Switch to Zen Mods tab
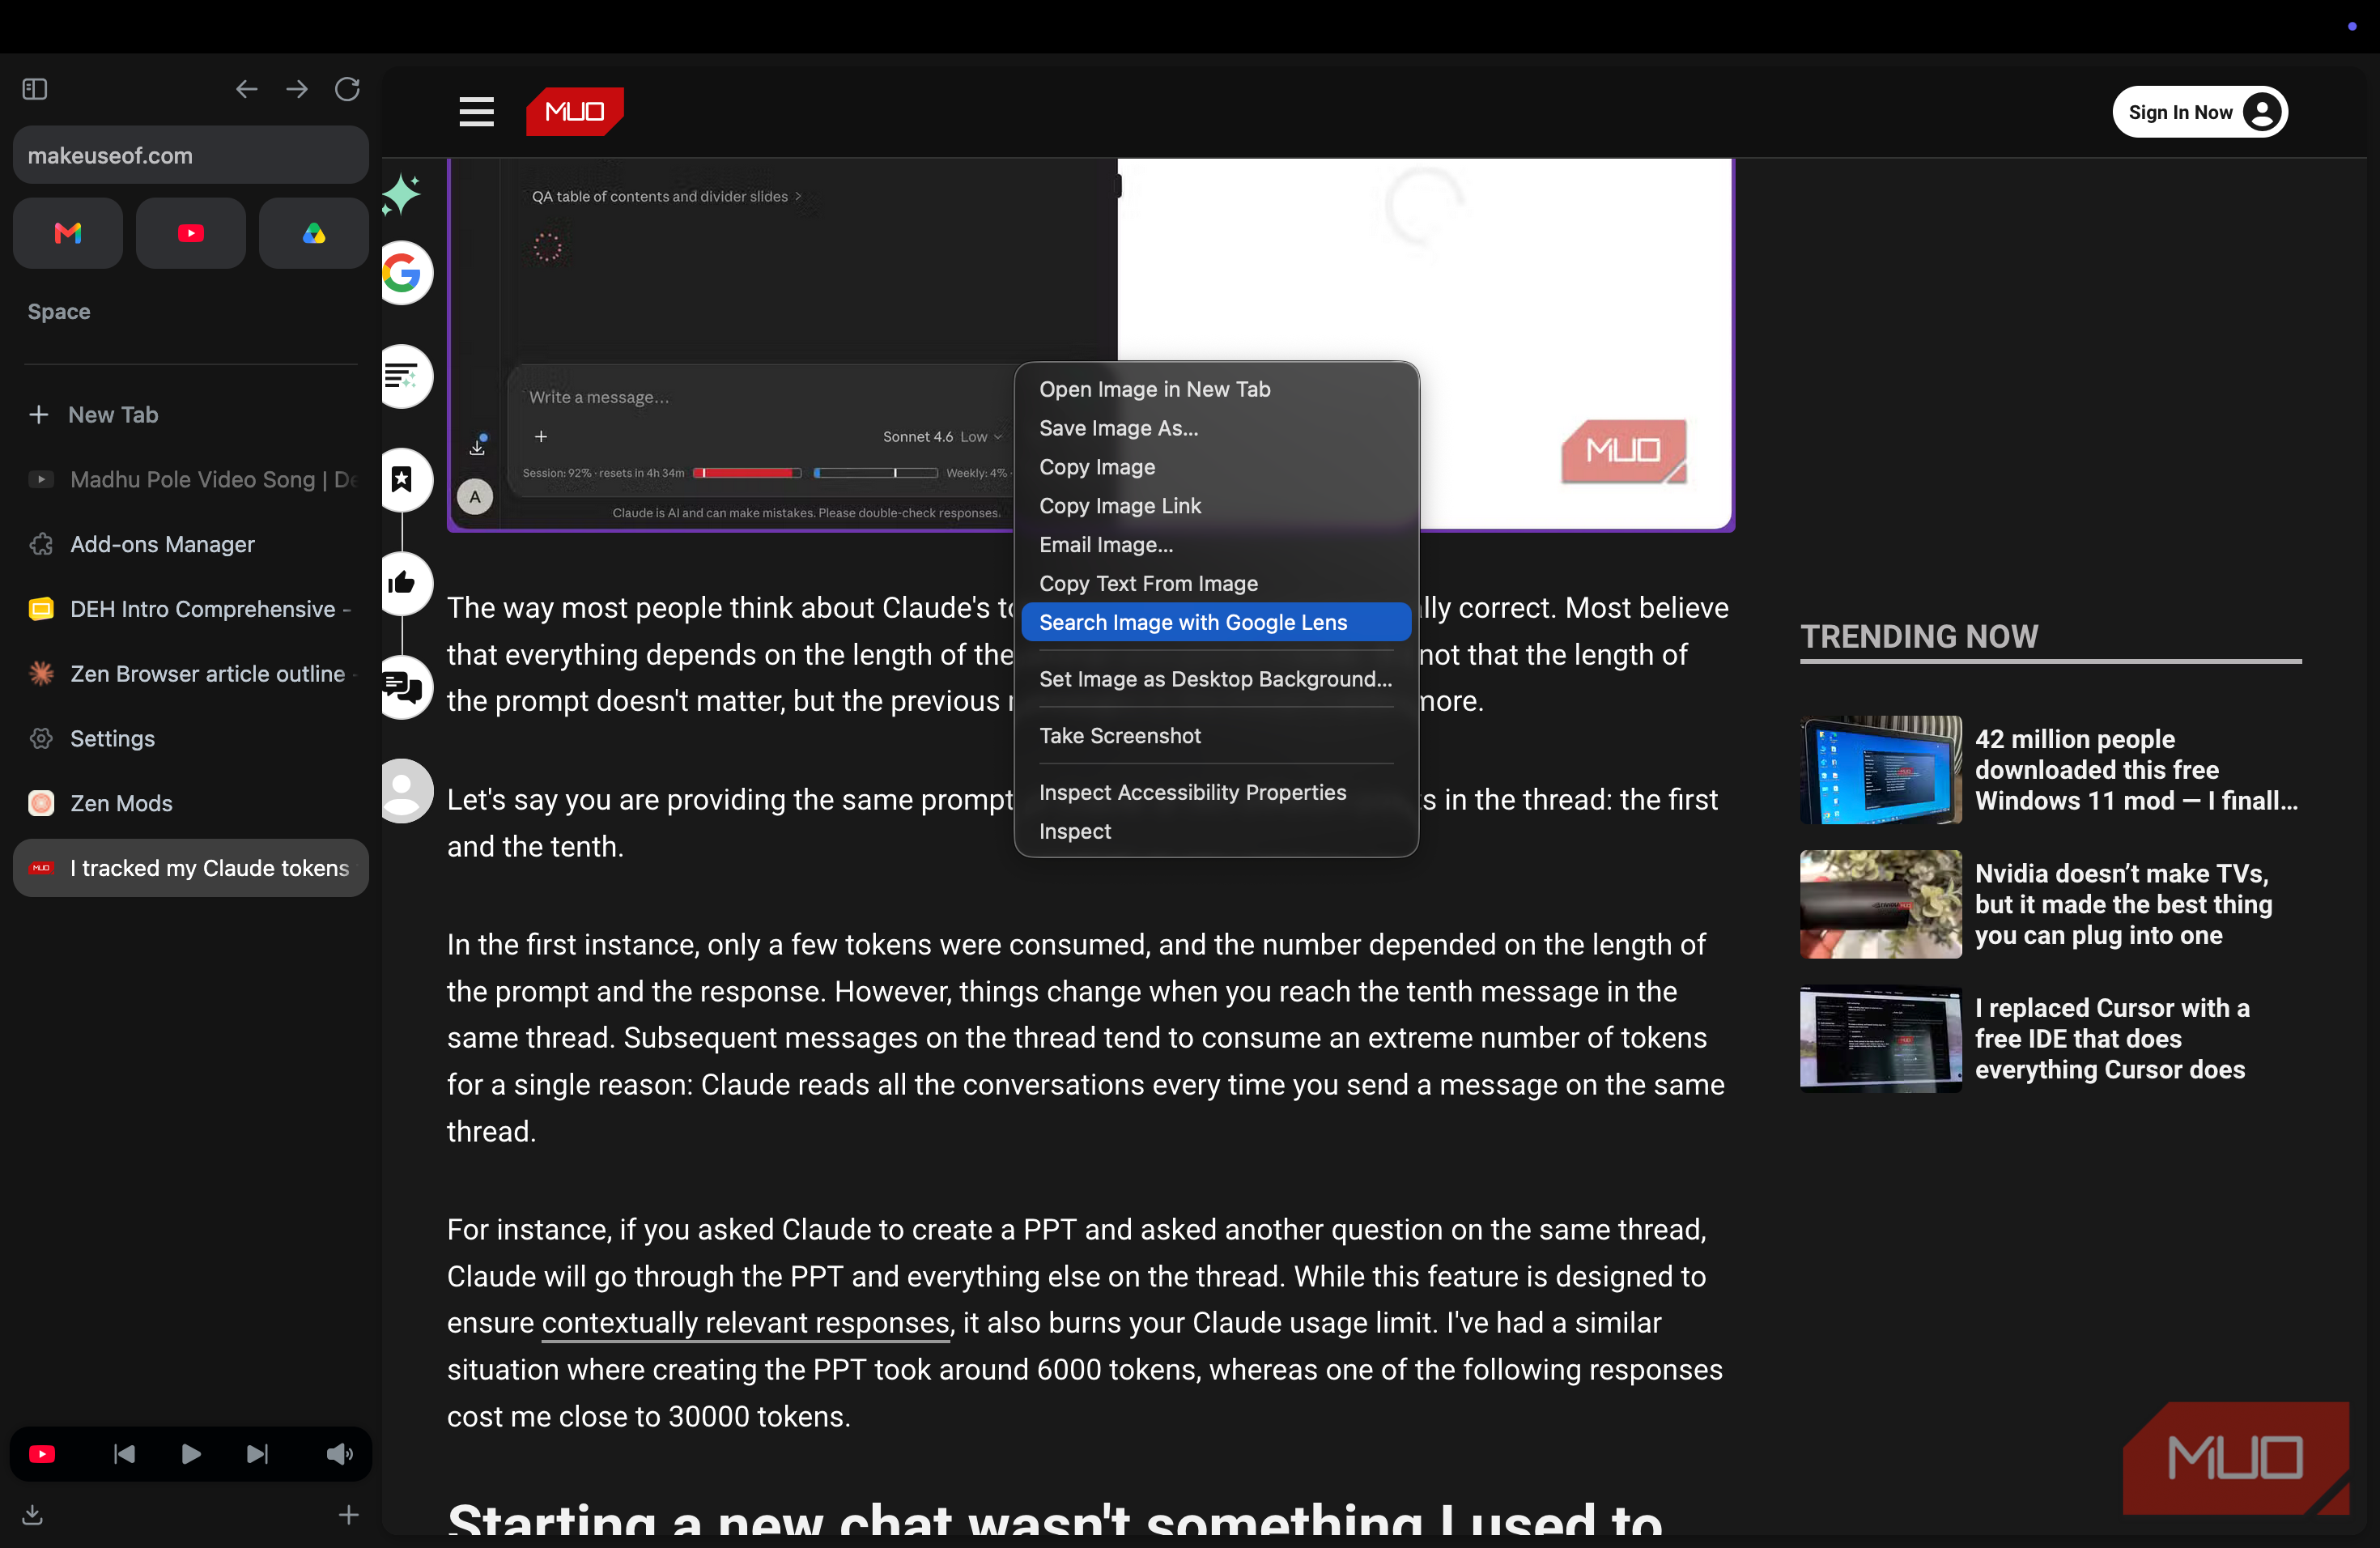 click(191, 803)
